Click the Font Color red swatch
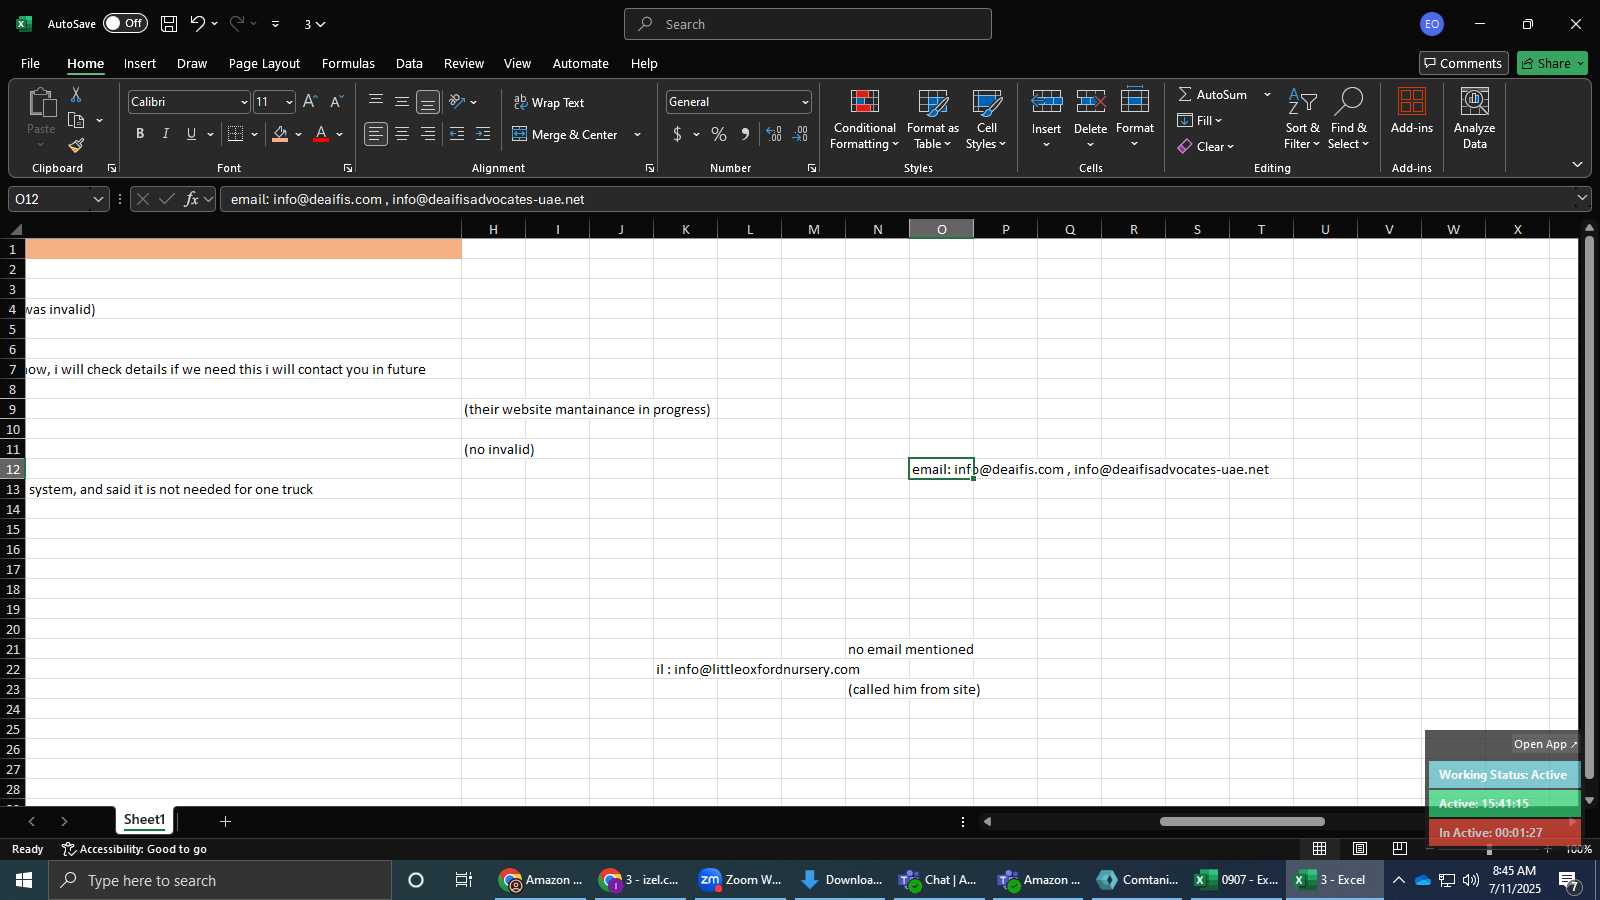The width and height of the screenshot is (1600, 900). click(321, 134)
